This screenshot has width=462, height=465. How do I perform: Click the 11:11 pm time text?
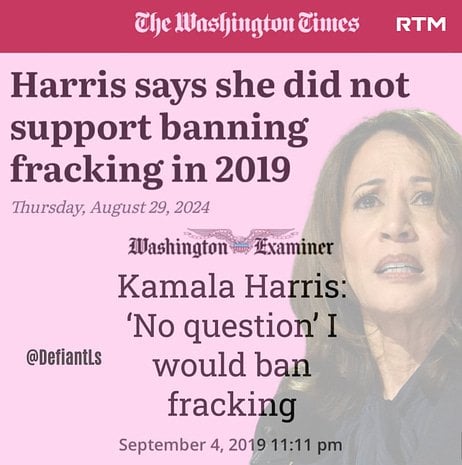tap(307, 445)
